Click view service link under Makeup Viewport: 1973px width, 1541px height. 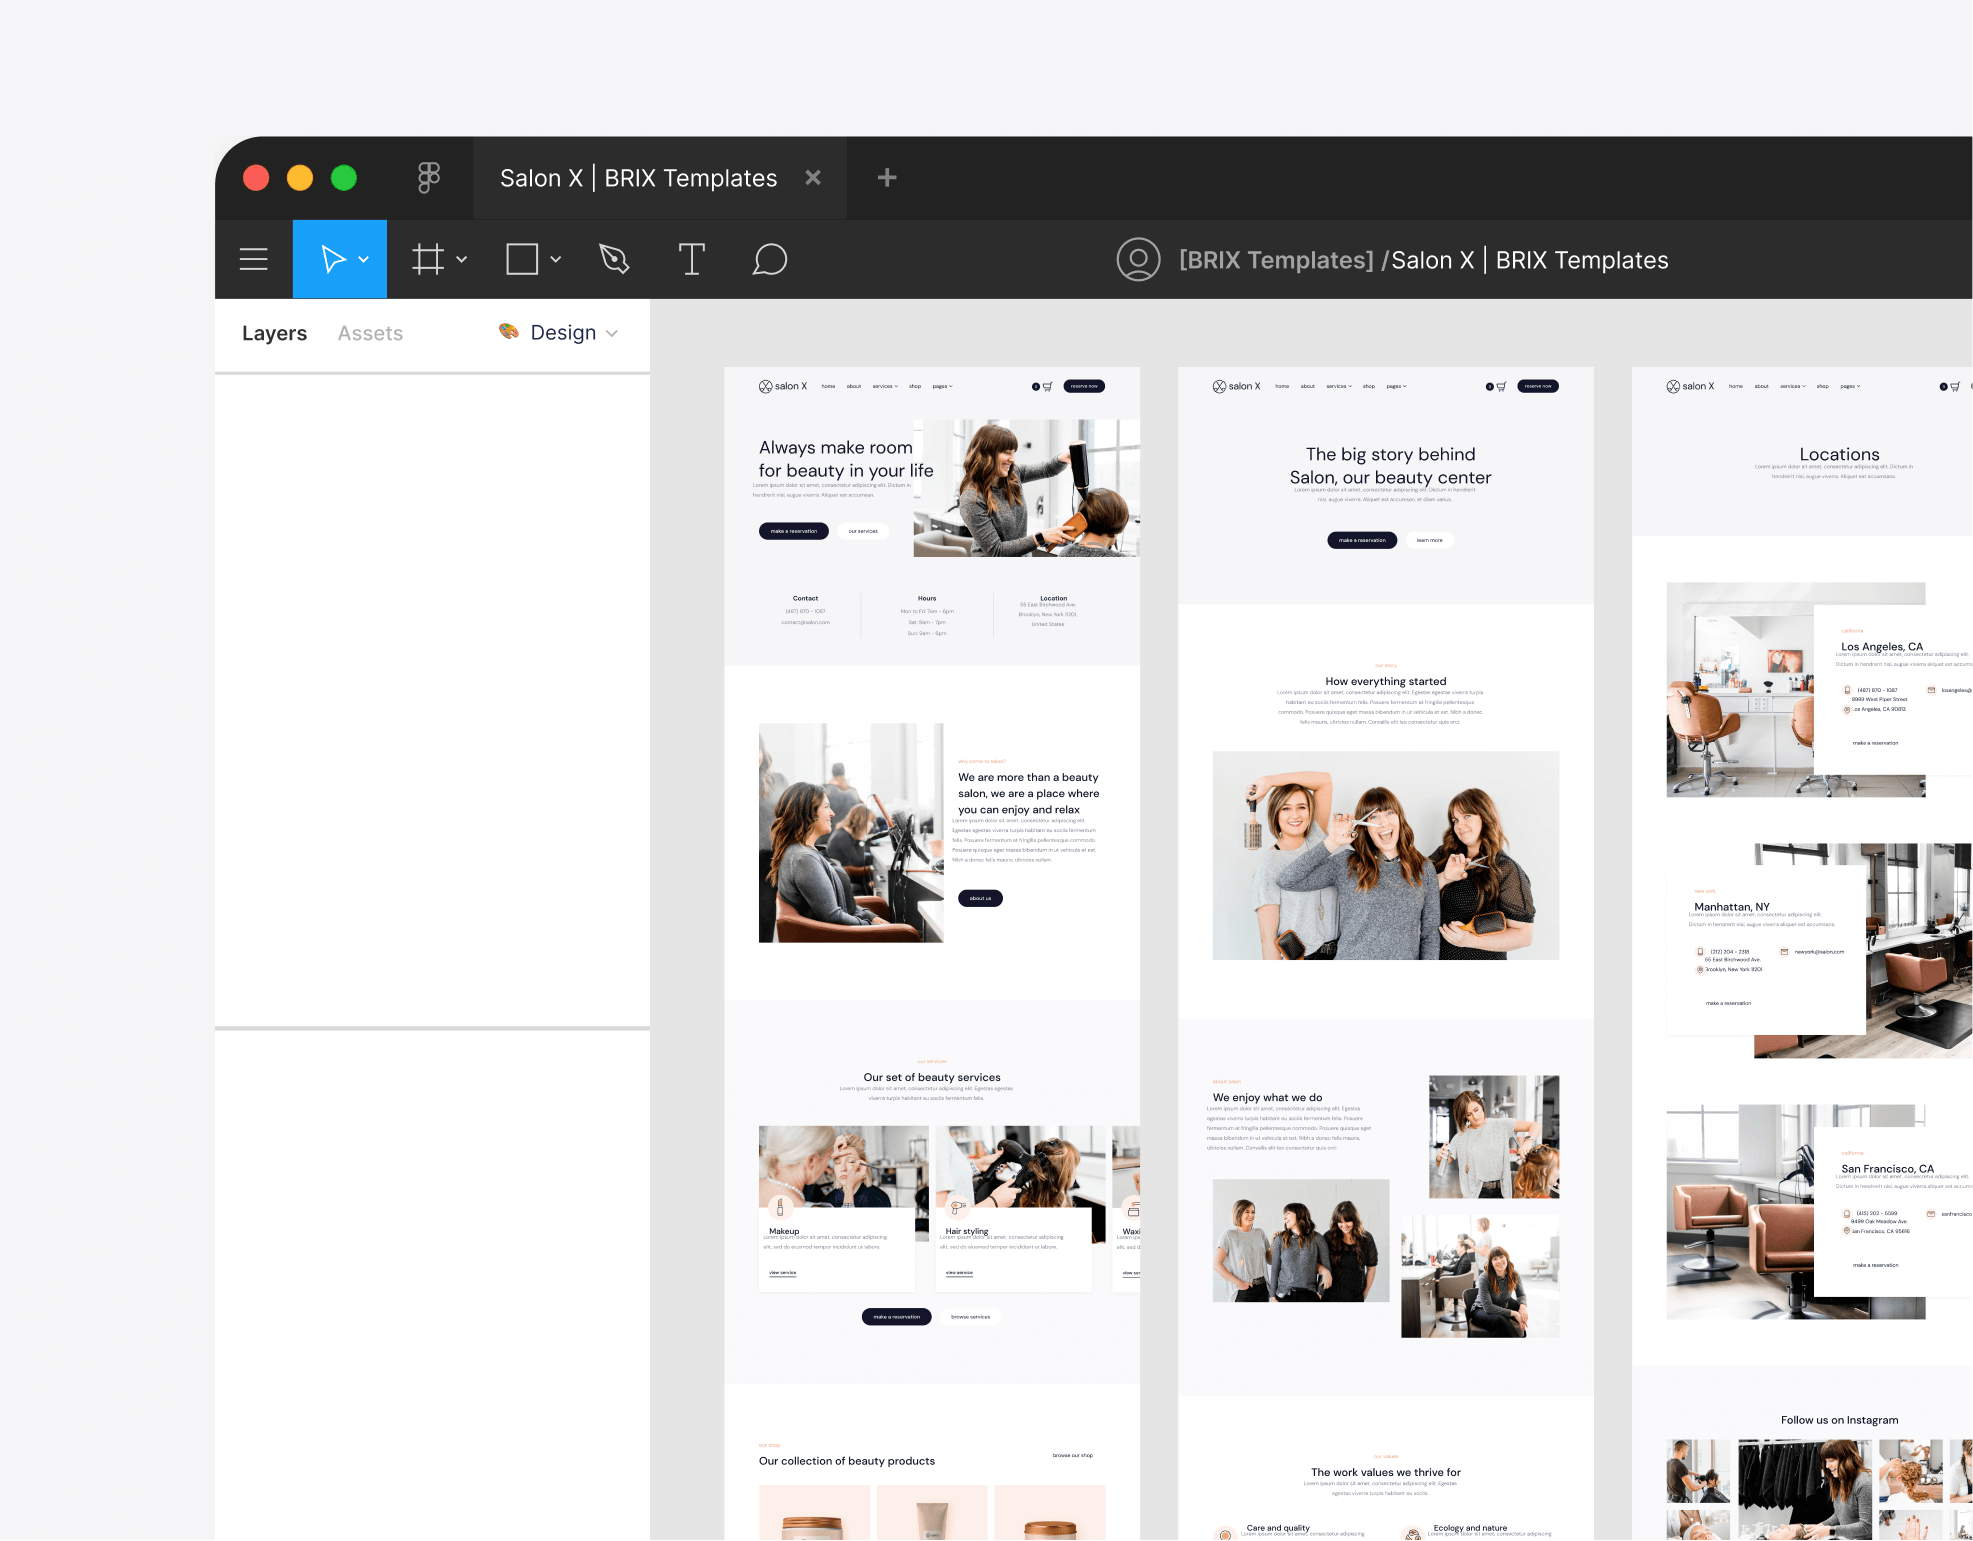(782, 1273)
